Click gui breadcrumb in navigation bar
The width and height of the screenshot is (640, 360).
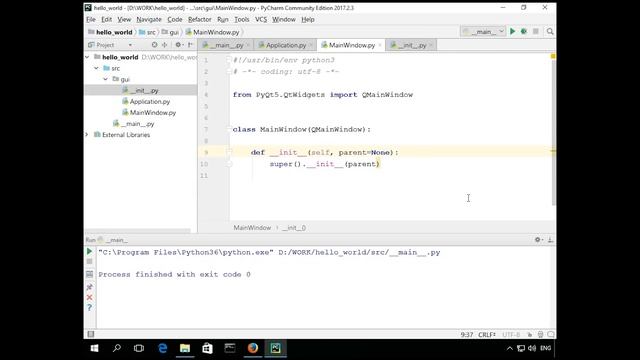click(x=170, y=32)
